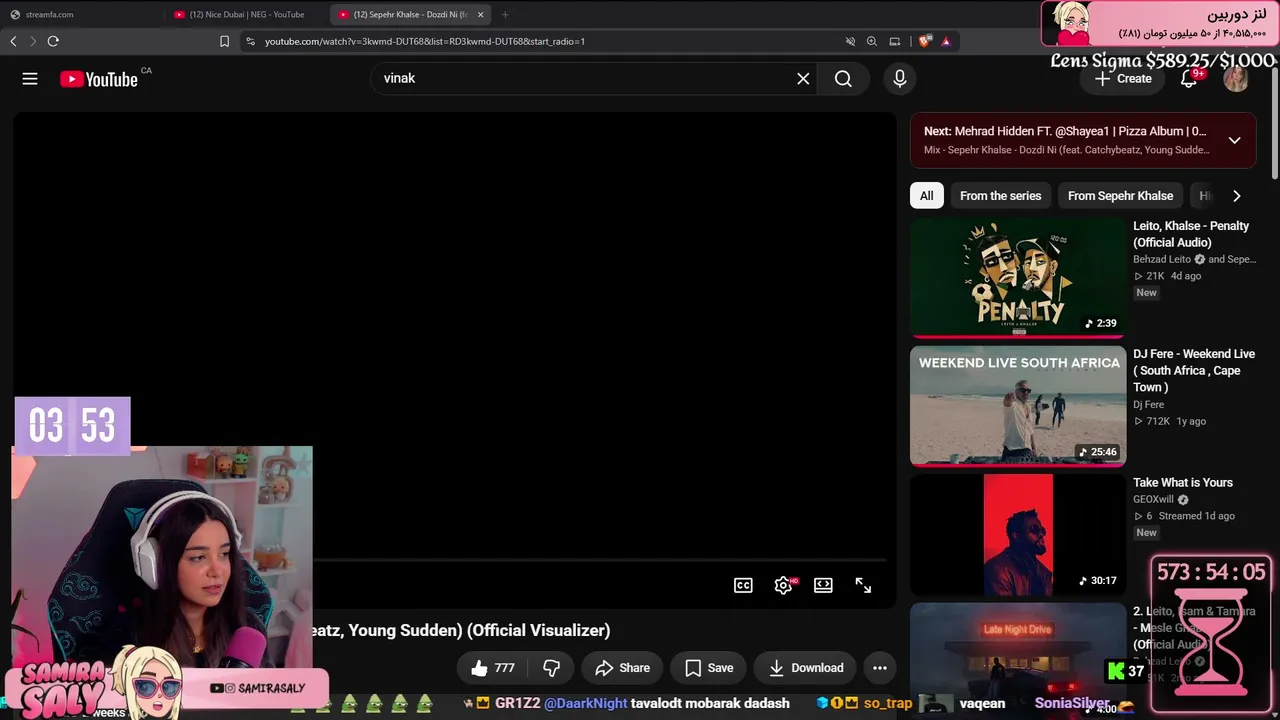
Task: Click the Official Visualizer video title
Action: point(462,630)
